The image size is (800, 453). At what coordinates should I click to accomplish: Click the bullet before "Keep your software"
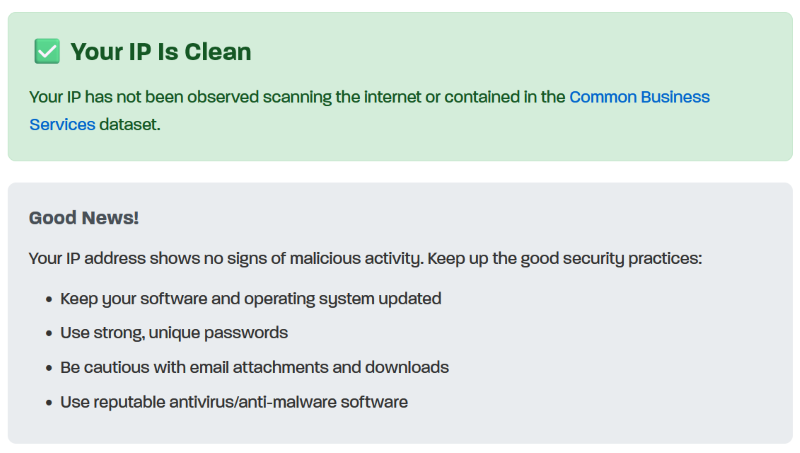pos(48,299)
